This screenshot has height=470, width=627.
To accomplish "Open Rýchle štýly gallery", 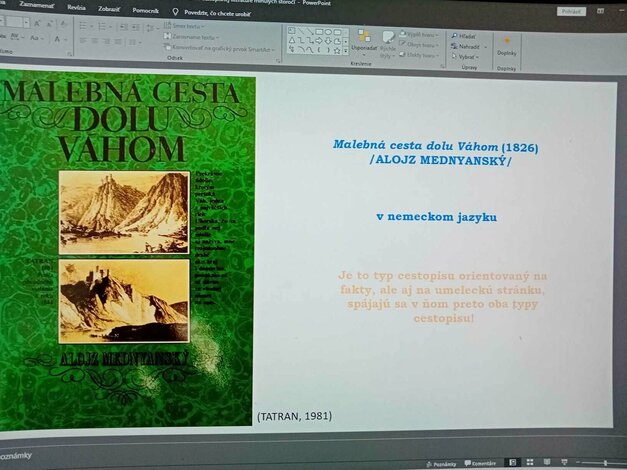I will (x=387, y=44).
